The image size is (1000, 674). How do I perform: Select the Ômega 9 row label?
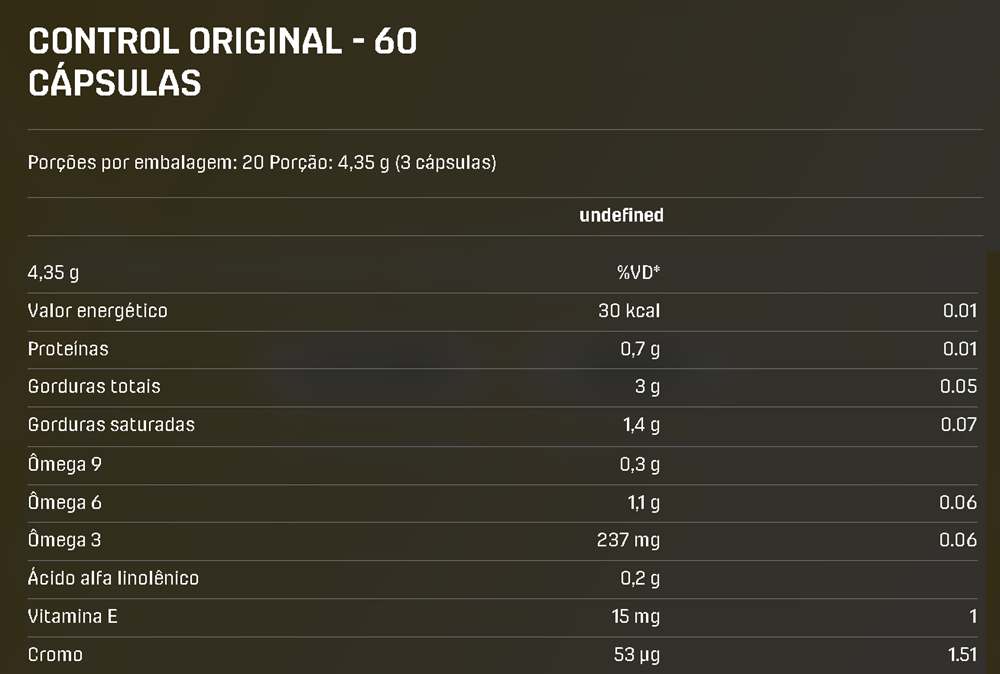coord(65,464)
